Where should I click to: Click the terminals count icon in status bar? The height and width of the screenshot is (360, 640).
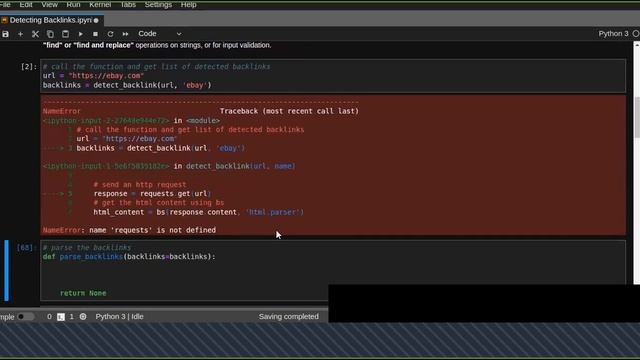click(x=61, y=317)
